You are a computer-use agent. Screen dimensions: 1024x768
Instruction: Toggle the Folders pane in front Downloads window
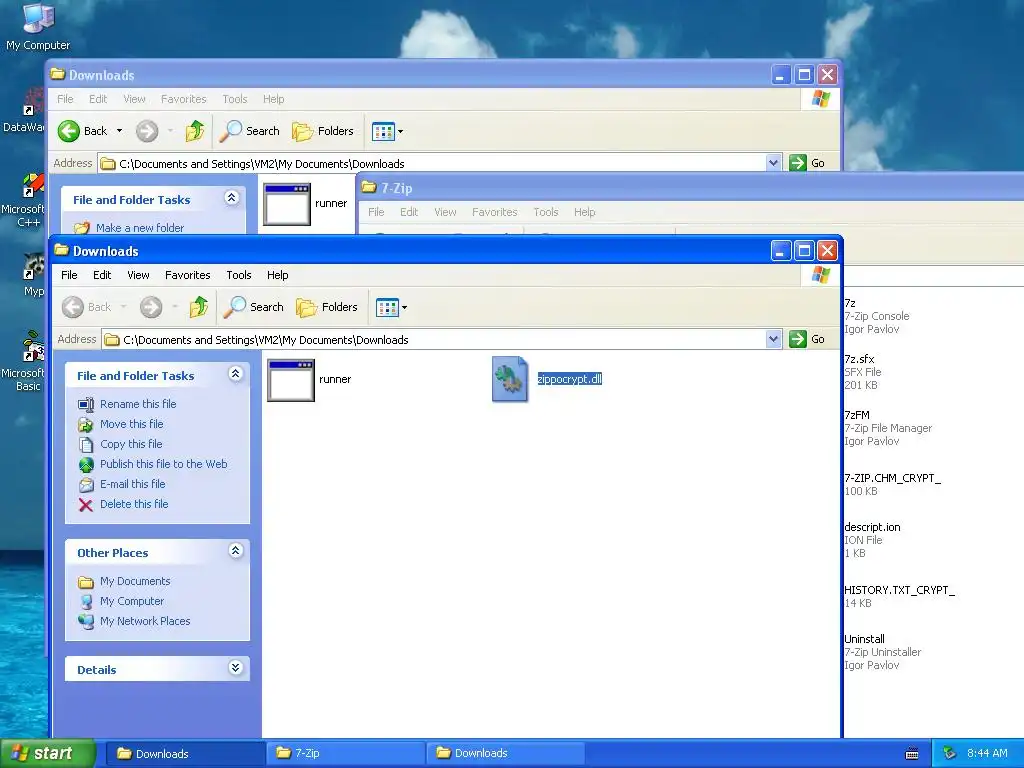point(327,307)
